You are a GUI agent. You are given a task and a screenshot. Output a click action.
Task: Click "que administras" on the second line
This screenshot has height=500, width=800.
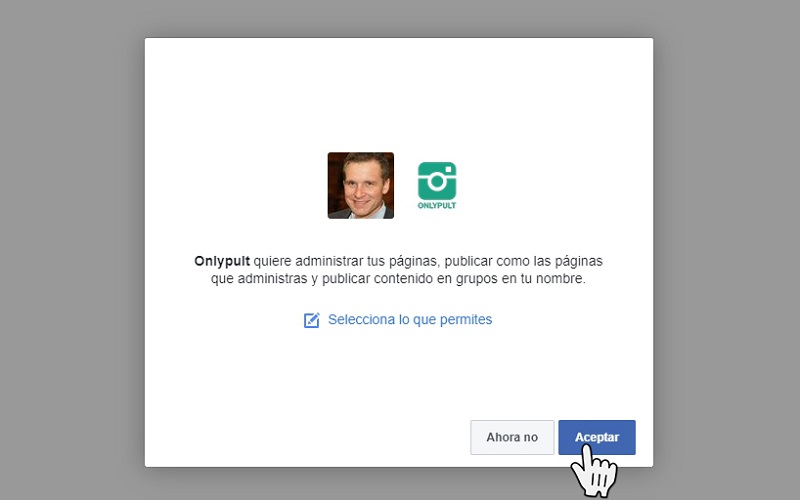pos(258,279)
